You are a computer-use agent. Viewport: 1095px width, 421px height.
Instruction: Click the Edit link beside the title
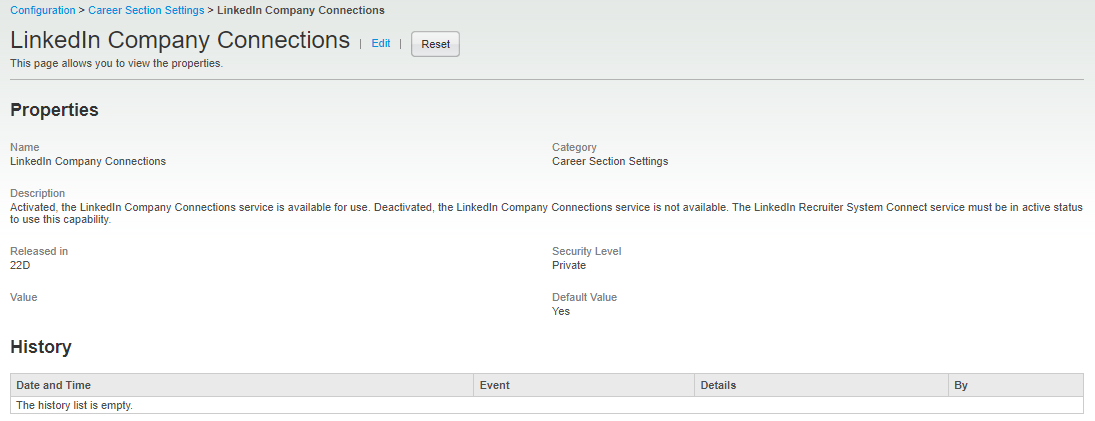[380, 44]
